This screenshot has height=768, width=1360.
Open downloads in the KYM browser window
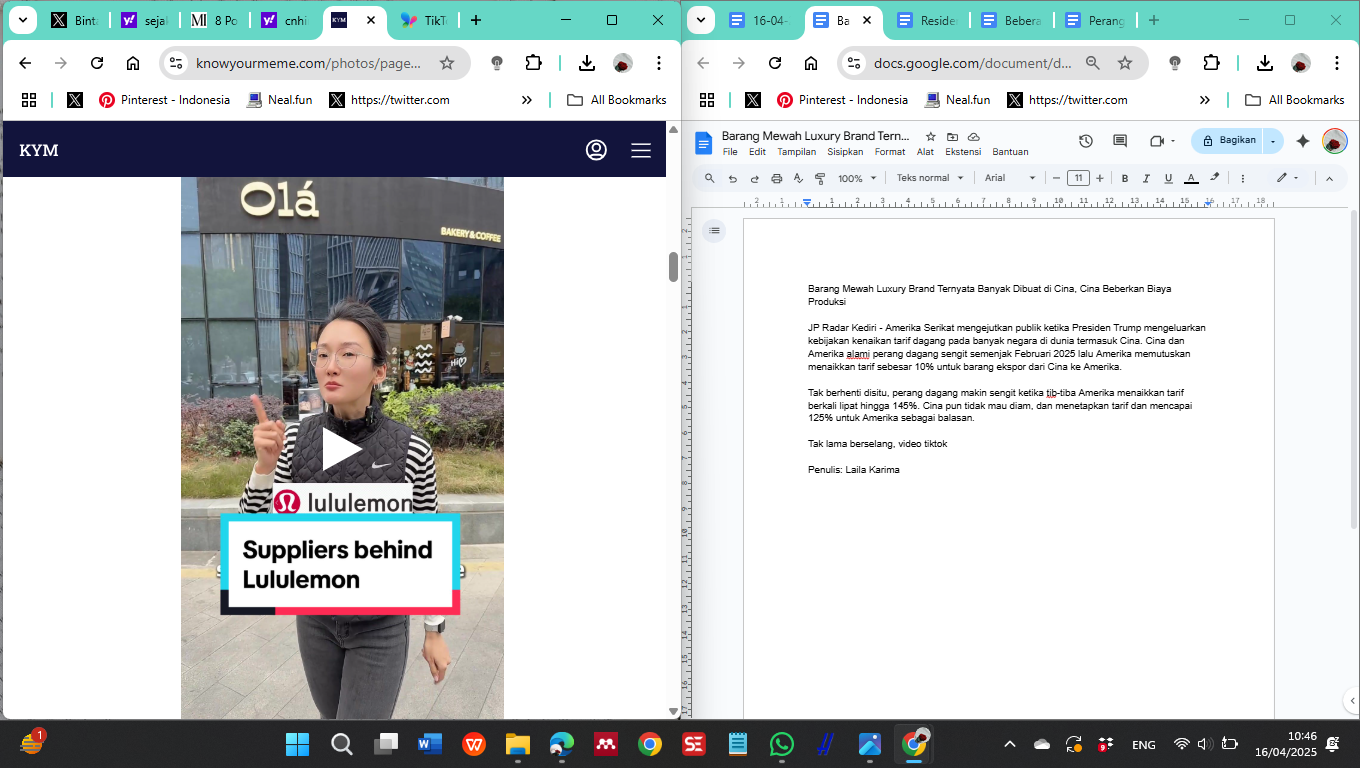click(x=587, y=63)
